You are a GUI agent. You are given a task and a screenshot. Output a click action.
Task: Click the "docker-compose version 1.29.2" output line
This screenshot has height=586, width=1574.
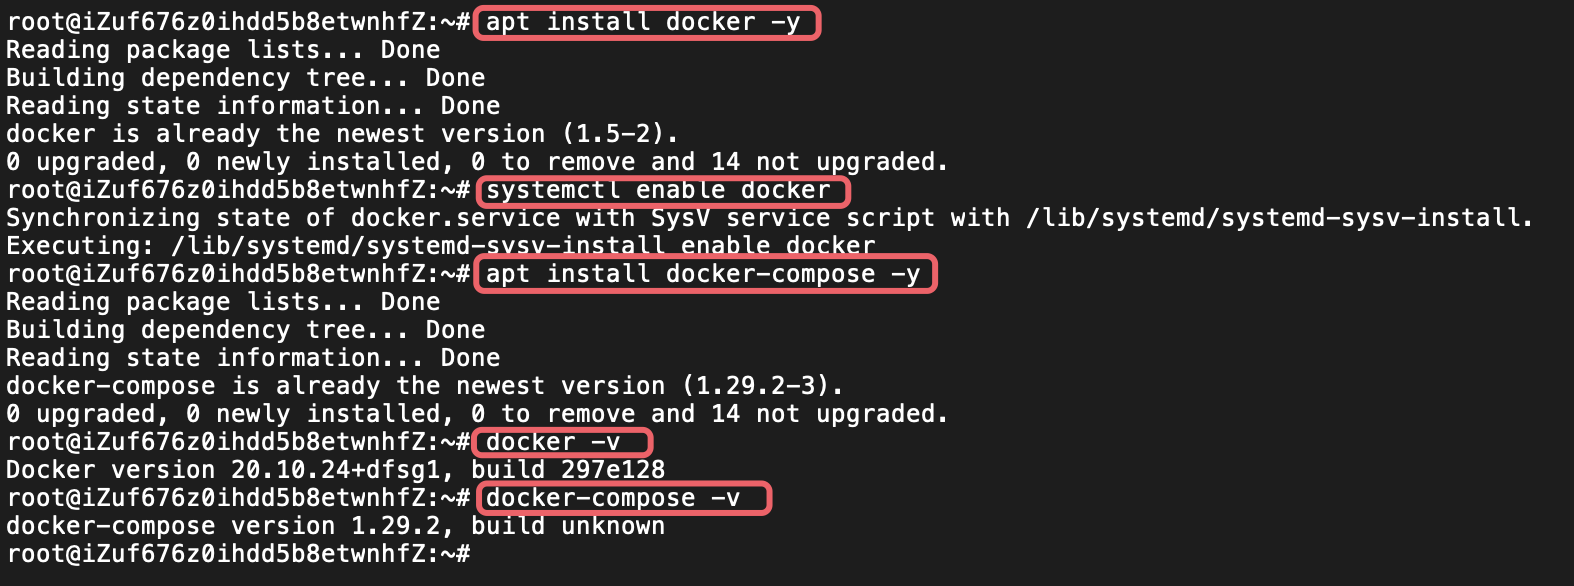[x=335, y=526]
